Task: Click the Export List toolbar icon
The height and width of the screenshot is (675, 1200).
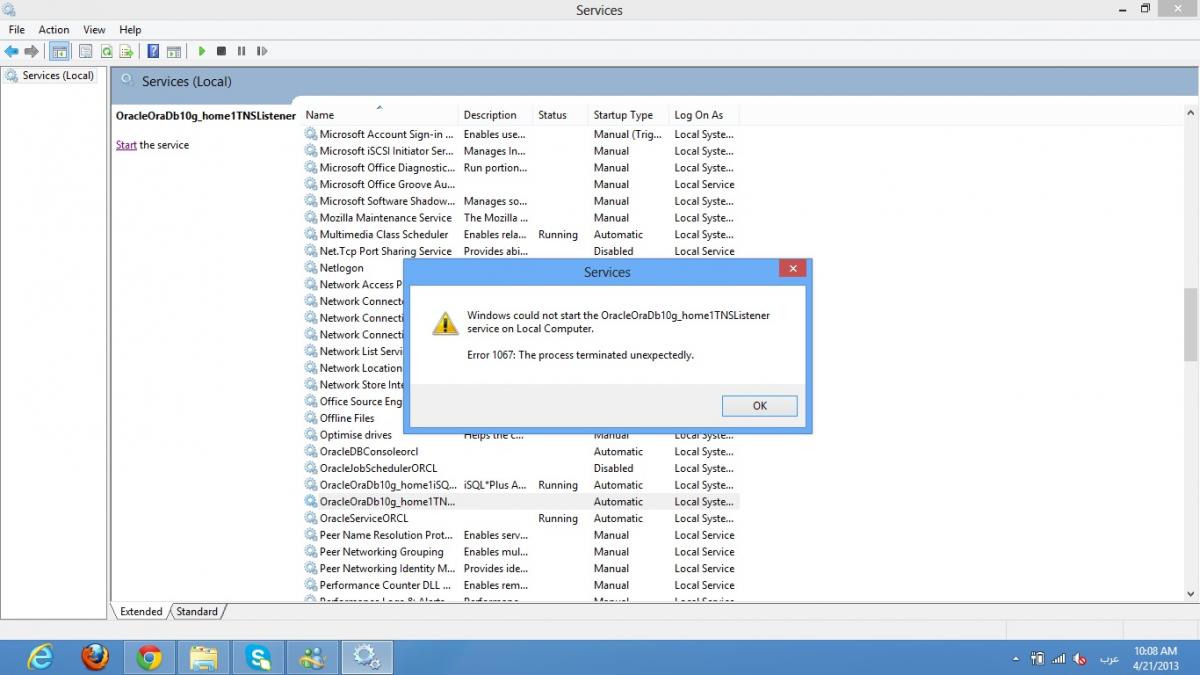Action: click(127, 51)
